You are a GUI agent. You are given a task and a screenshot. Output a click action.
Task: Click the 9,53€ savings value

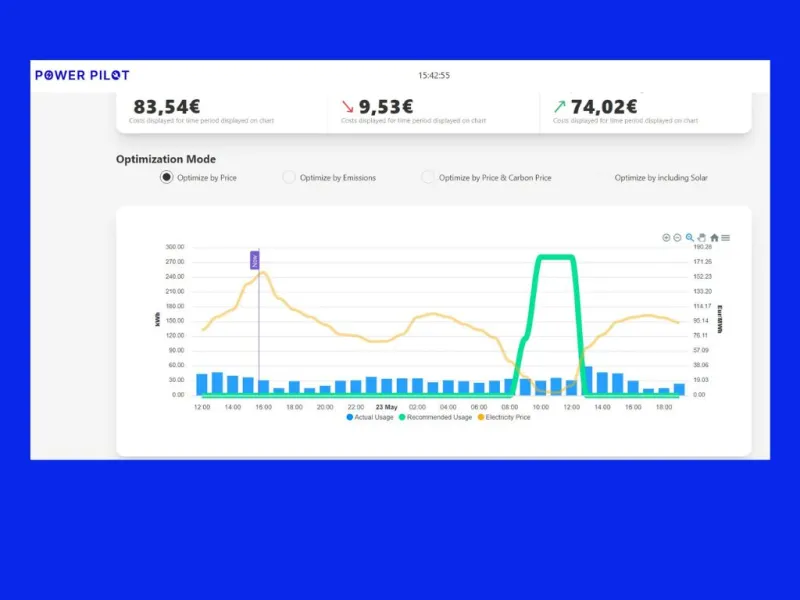coord(386,107)
